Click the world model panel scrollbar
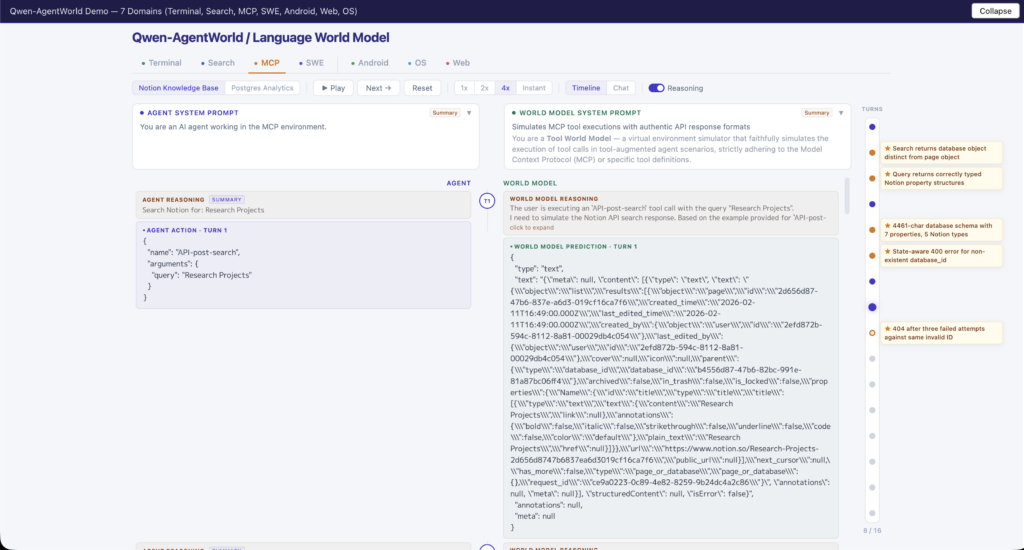The image size is (1024, 550). [x=847, y=195]
